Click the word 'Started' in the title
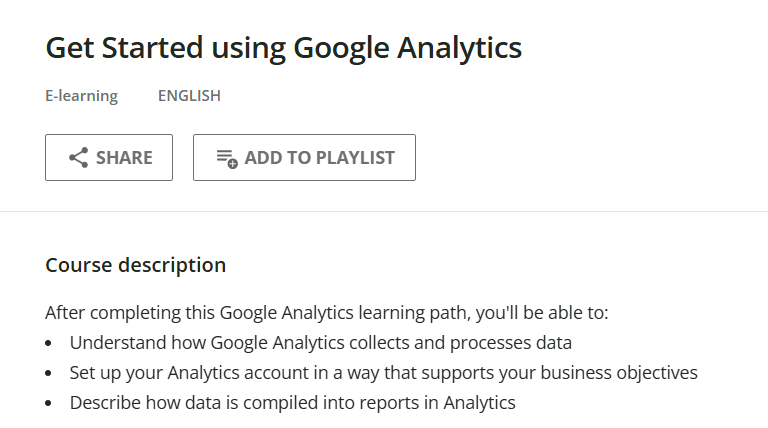768x428 pixels. [154, 48]
